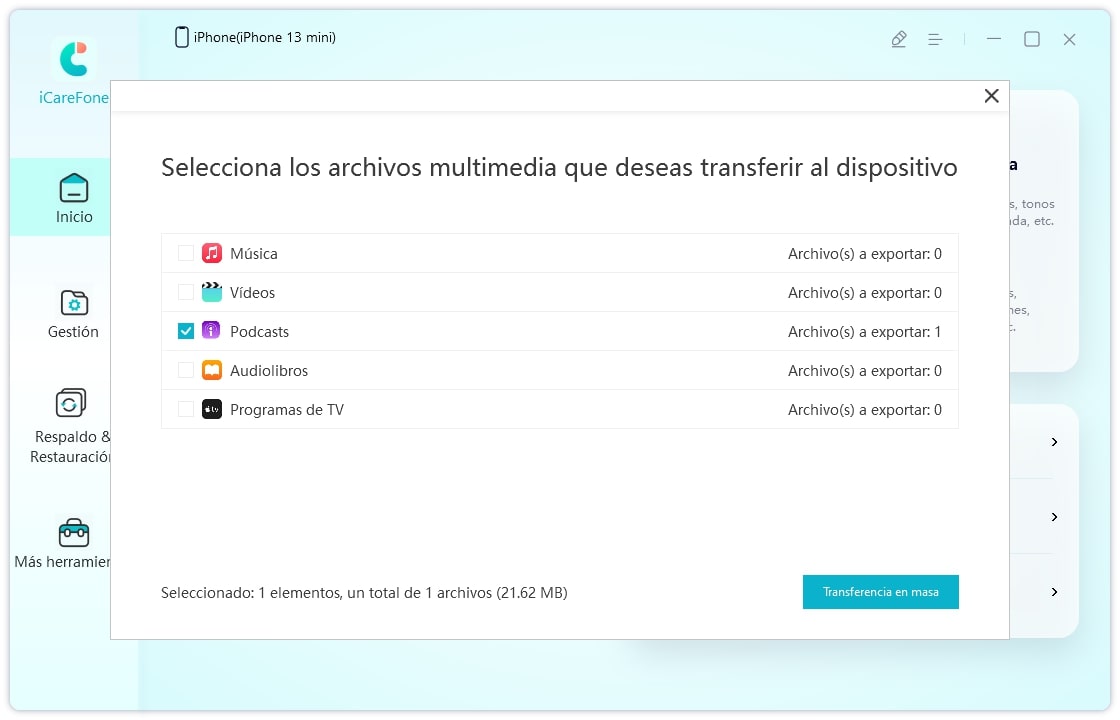Click the Podcasts purple icon
Screen dimensions: 1120x720
click(211, 330)
